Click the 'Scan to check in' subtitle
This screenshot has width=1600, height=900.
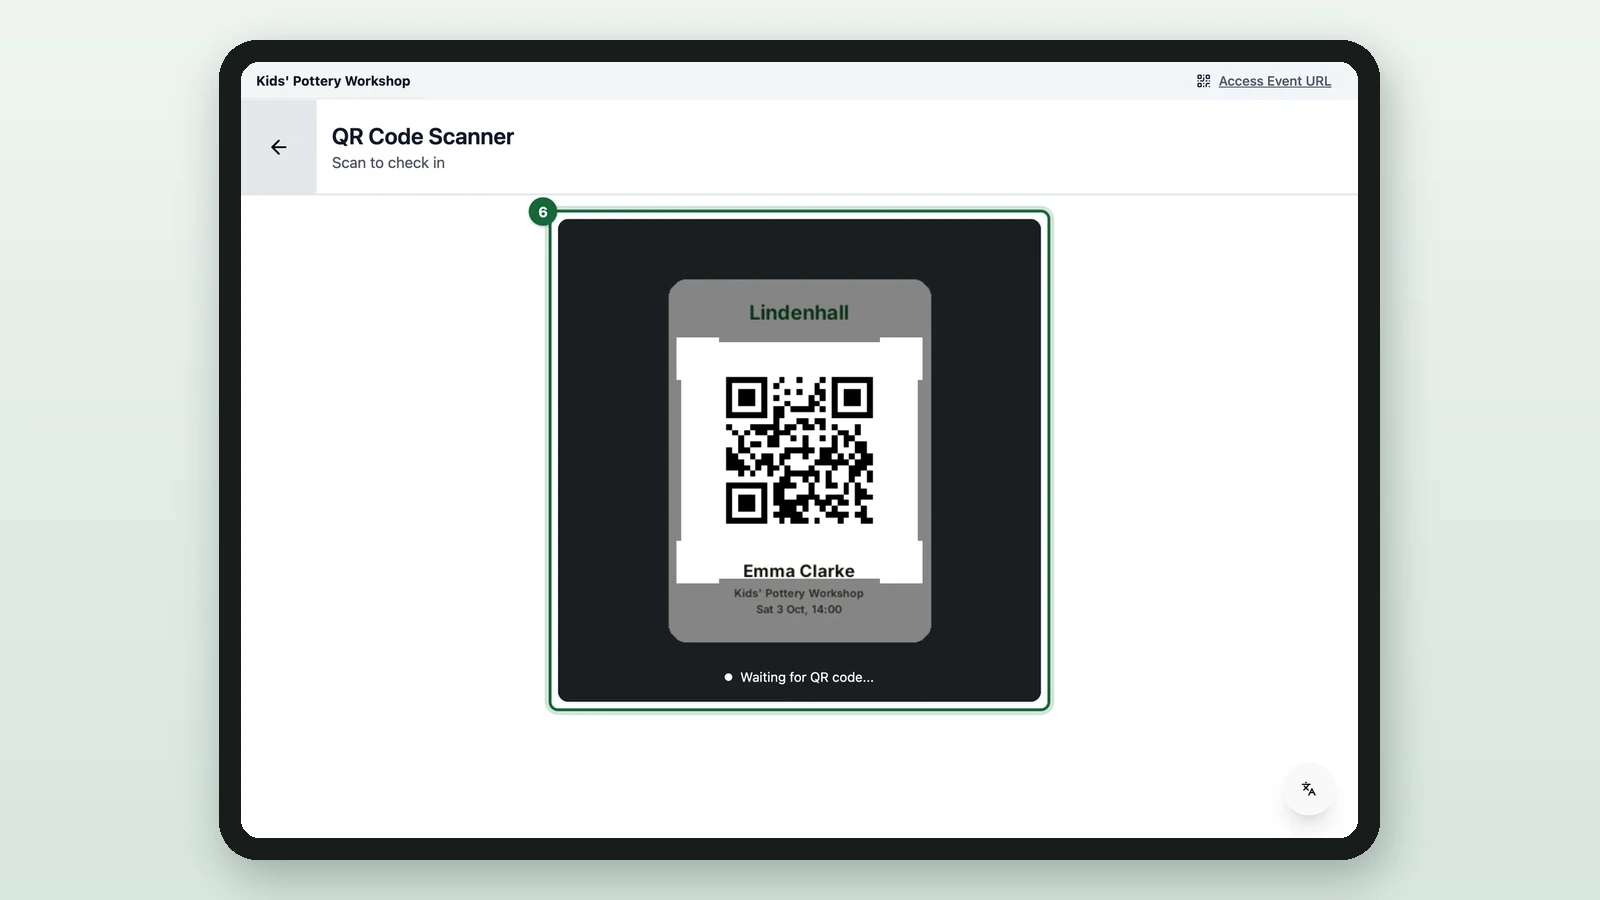pos(388,163)
